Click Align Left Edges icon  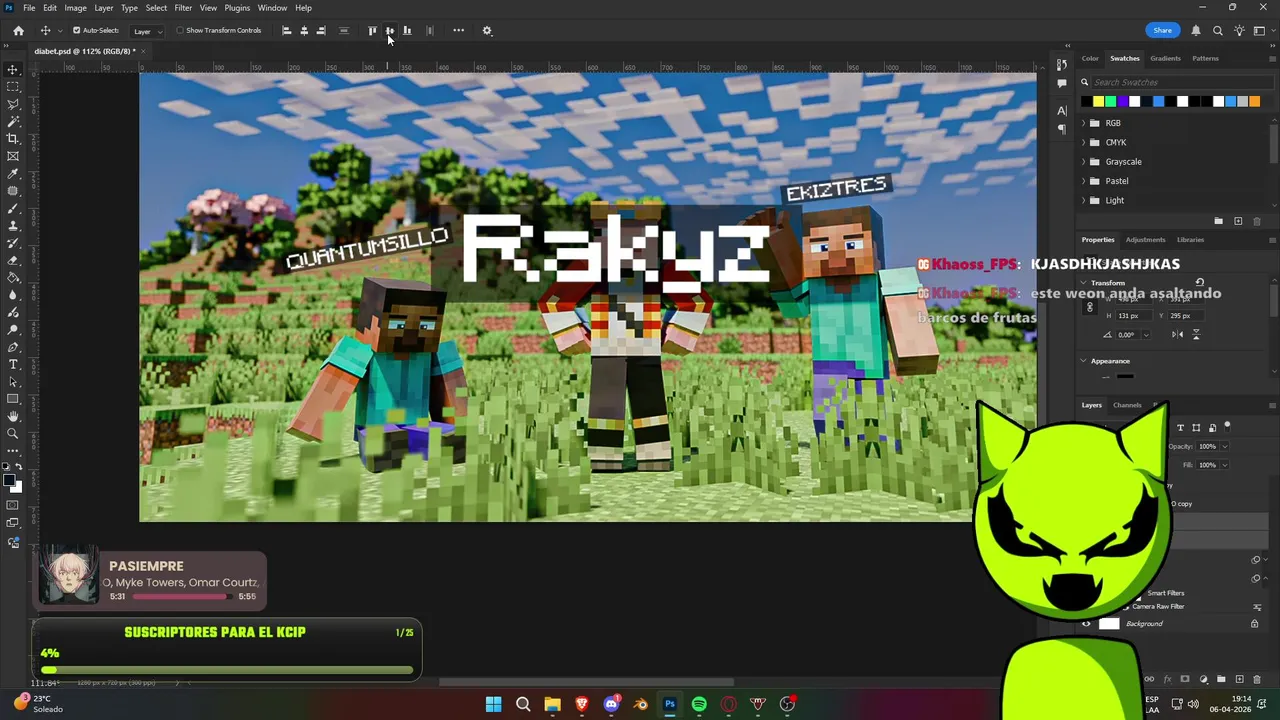click(286, 30)
